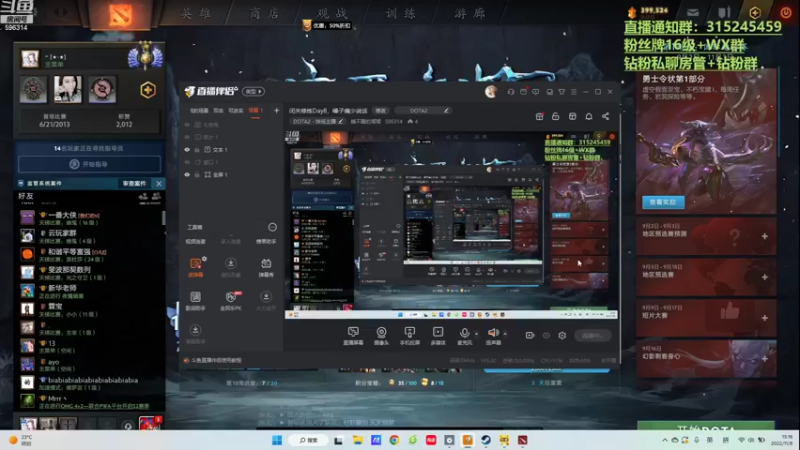Select the 全屏 1 source row
Screen dimensions: 800x450
231,174
